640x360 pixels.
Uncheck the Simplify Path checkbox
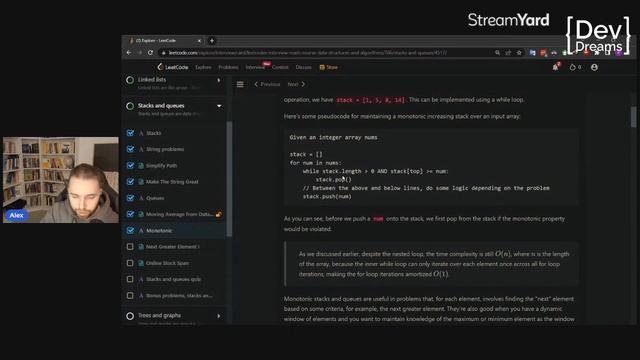click(130, 166)
